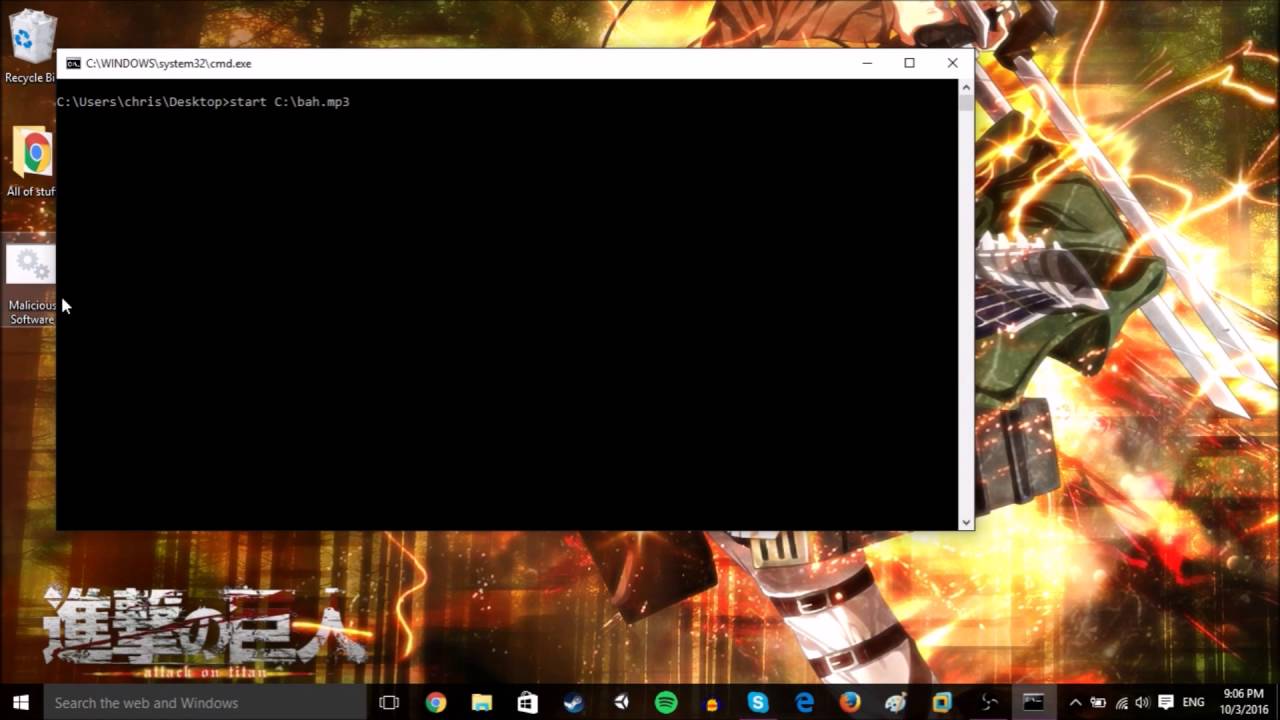The image size is (1280, 720).
Task: Click the command prompt scrollbar up arrow
Action: click(965, 87)
